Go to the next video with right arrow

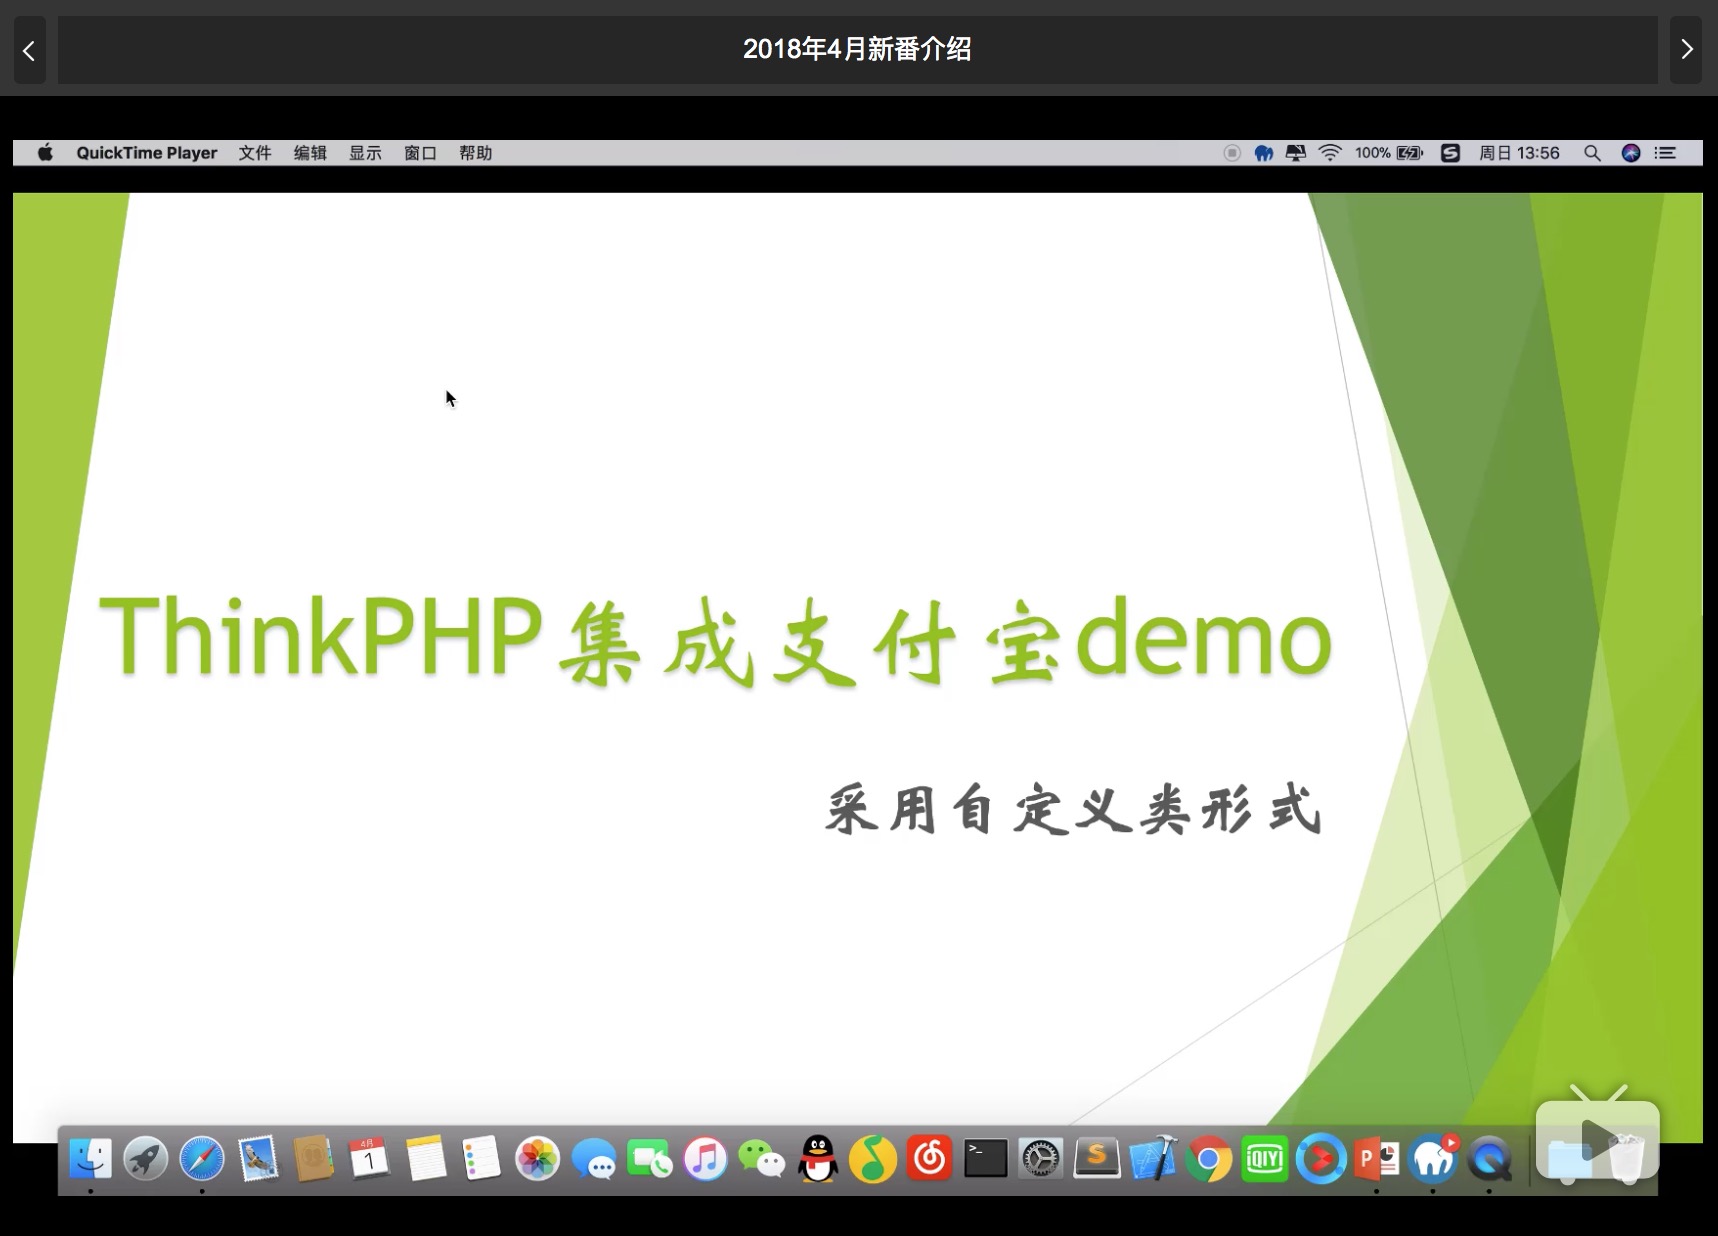pyautogui.click(x=1686, y=50)
